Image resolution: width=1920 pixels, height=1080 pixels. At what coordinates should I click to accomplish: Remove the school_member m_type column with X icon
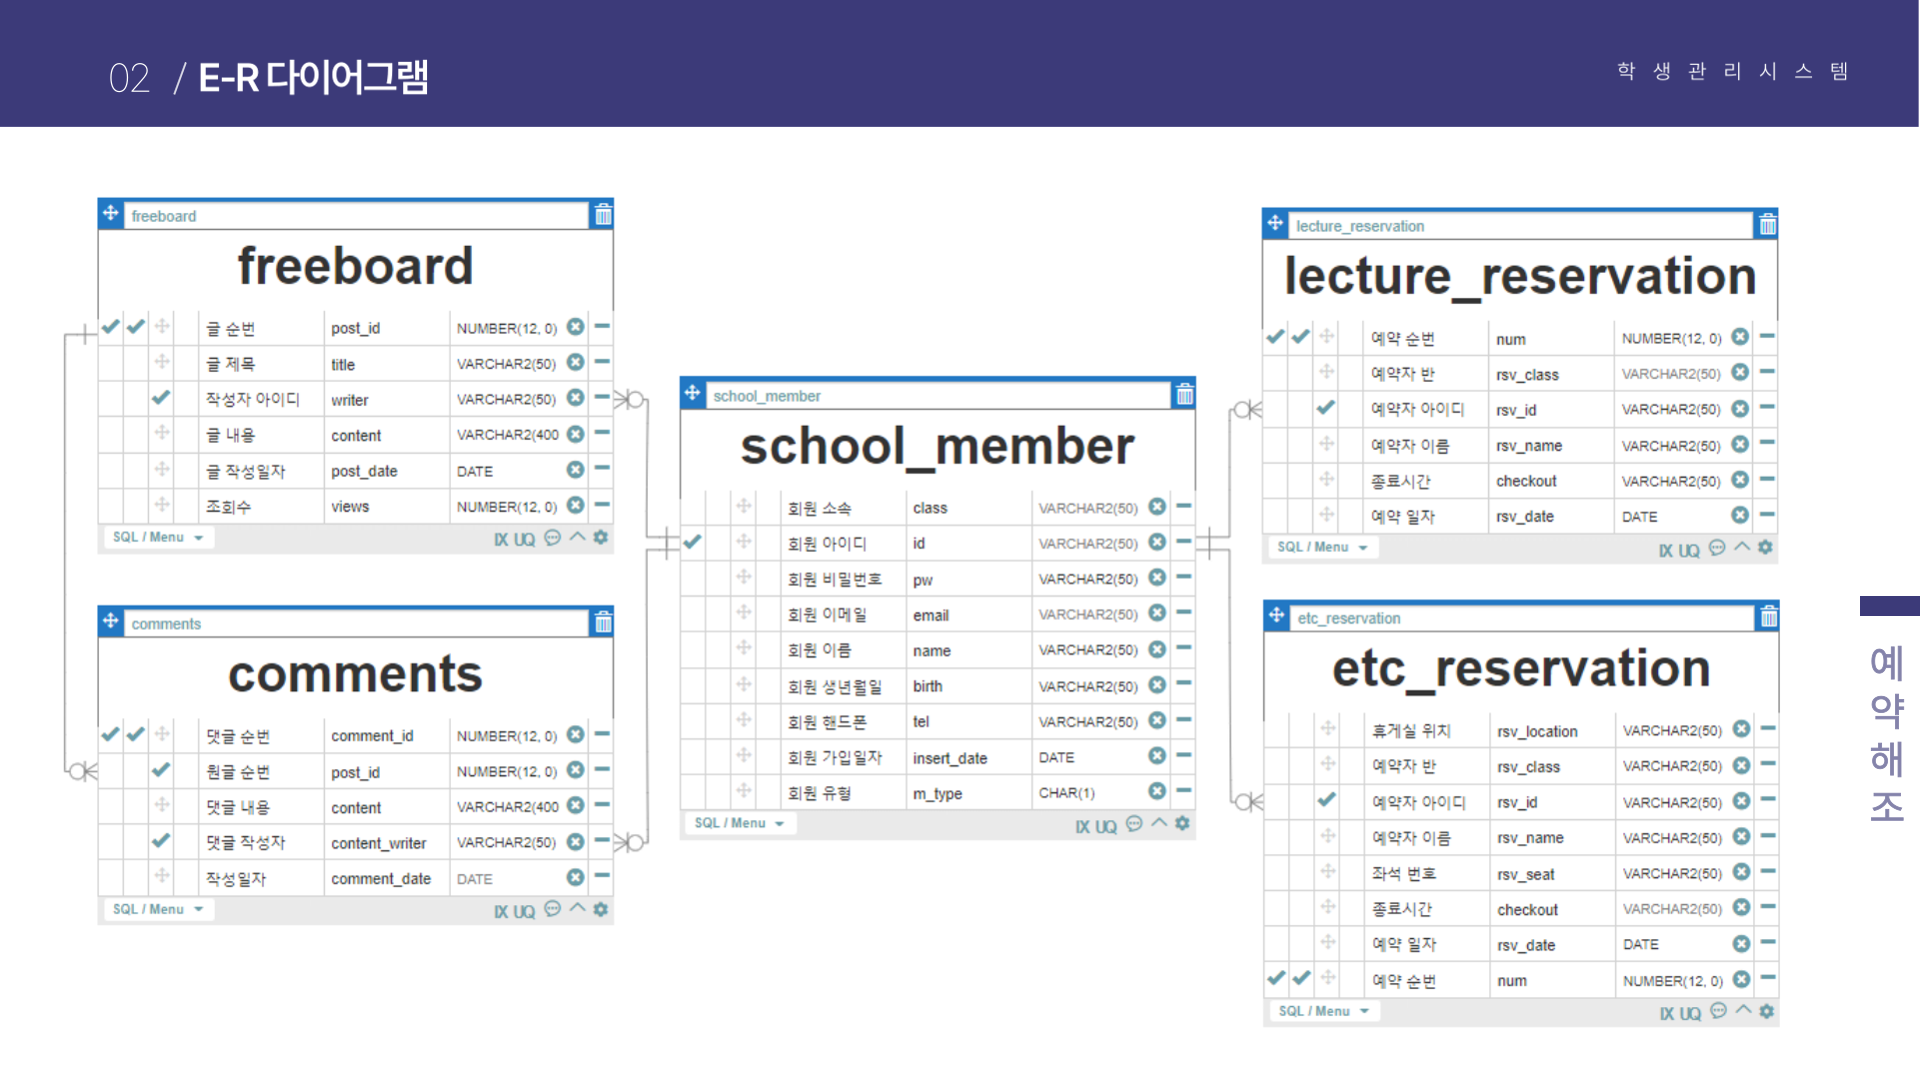[1157, 791]
